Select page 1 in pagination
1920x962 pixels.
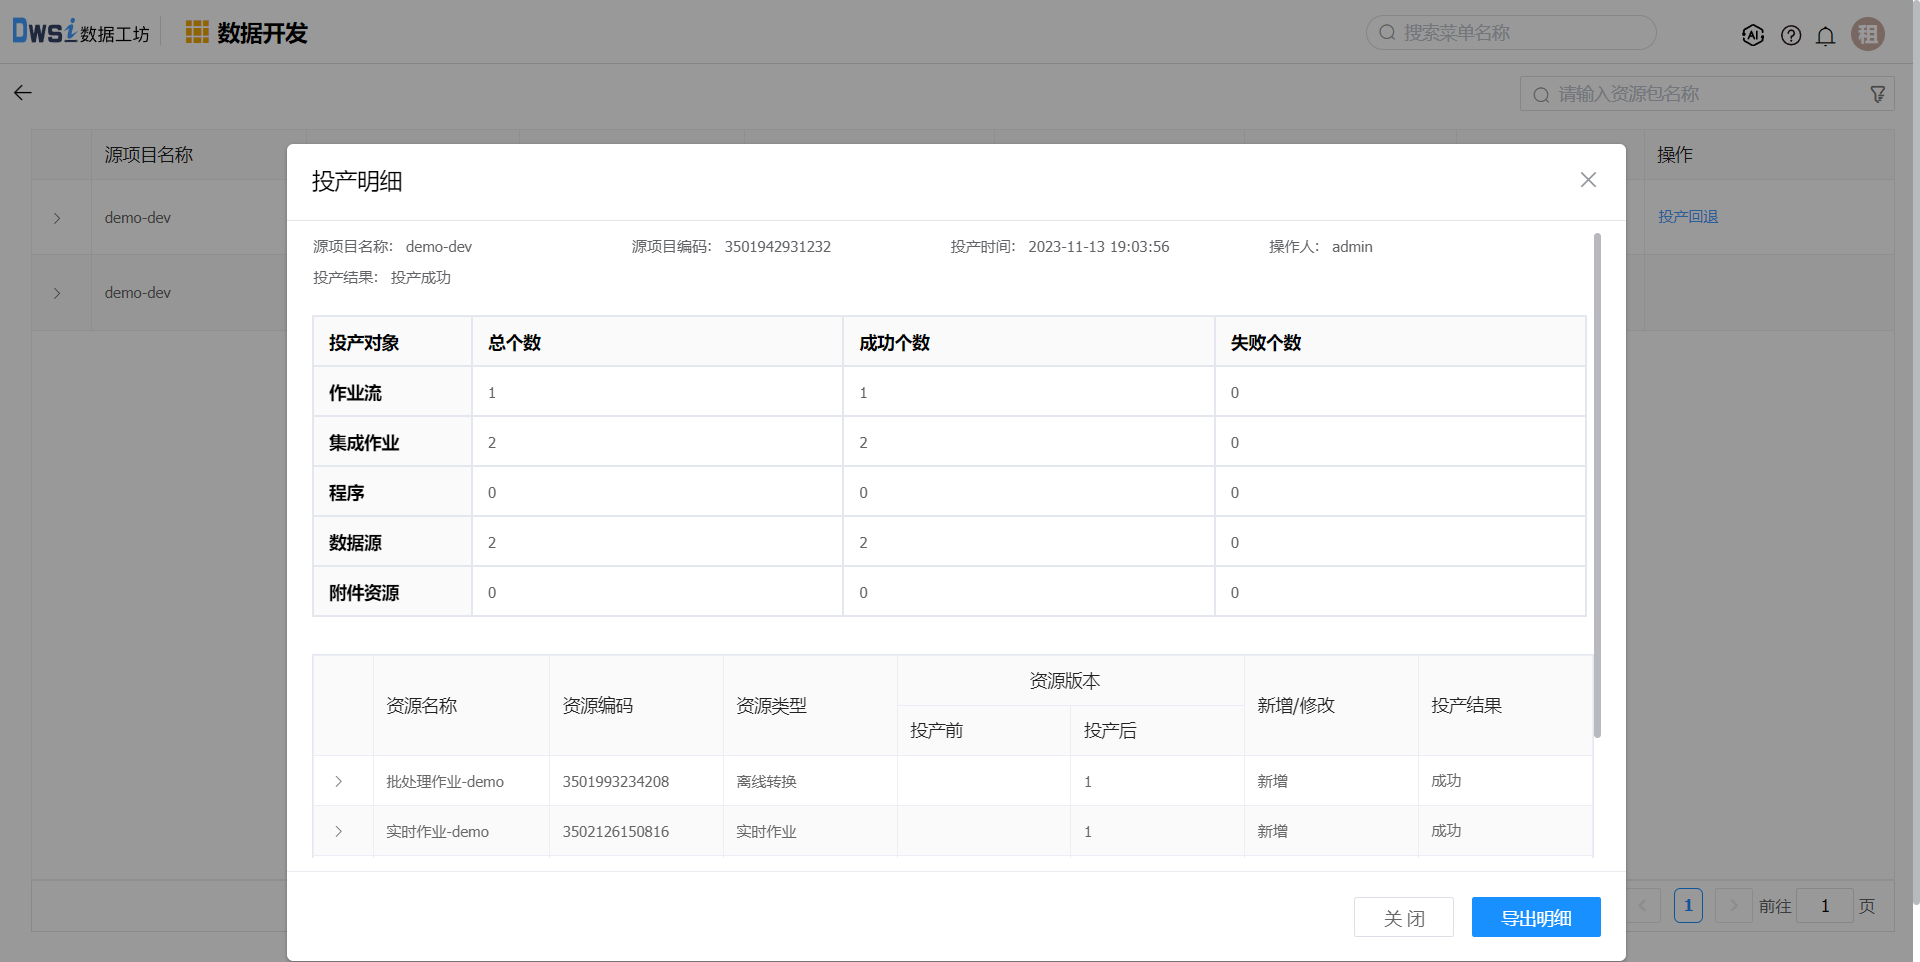pyautogui.click(x=1688, y=906)
